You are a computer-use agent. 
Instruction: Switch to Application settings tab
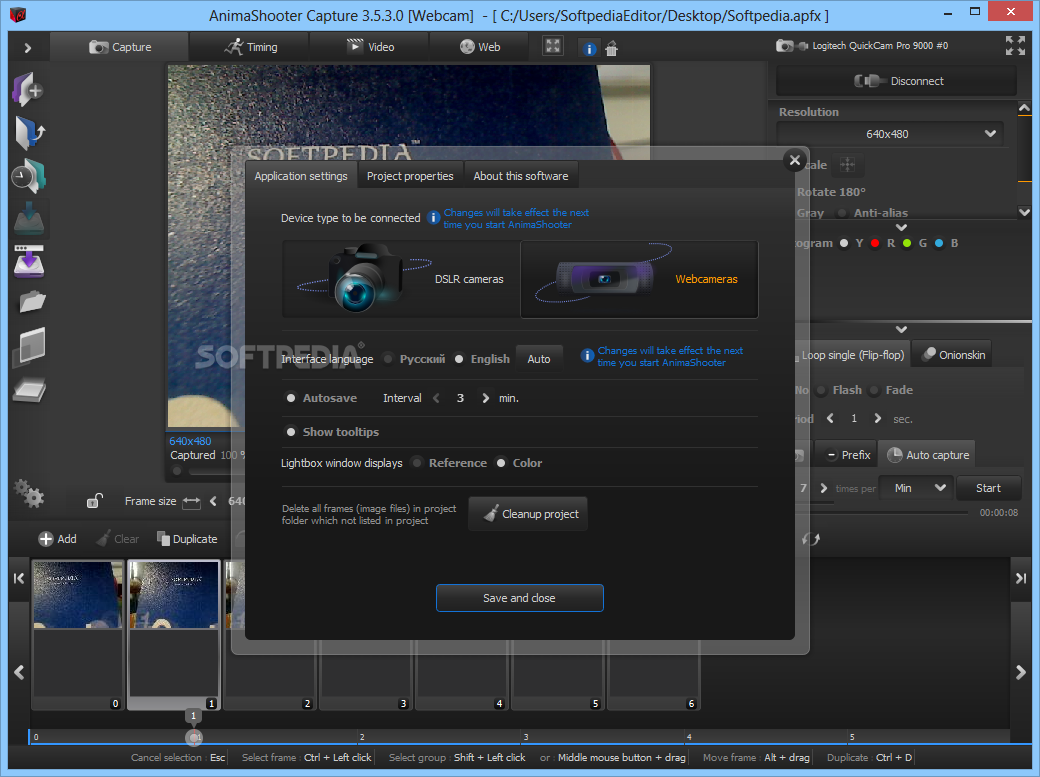(301, 176)
